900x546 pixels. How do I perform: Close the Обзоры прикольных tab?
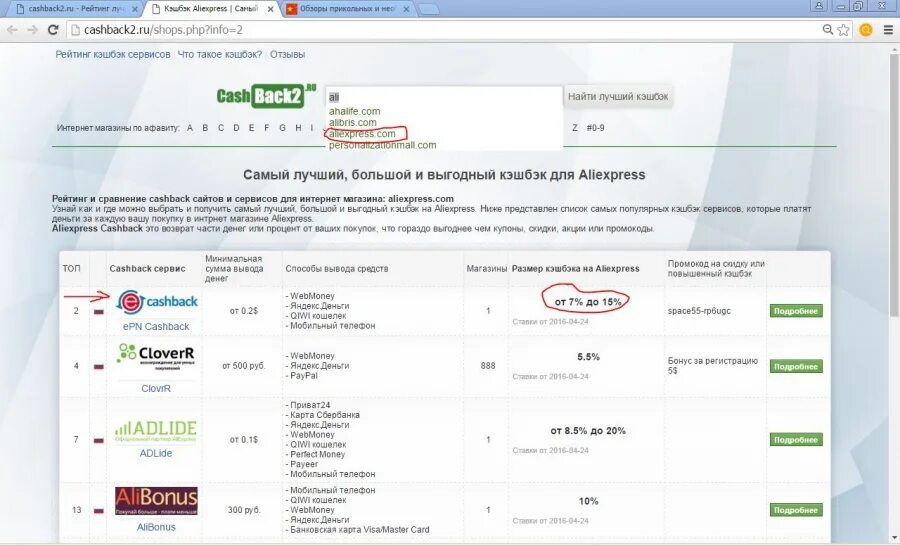407,9
